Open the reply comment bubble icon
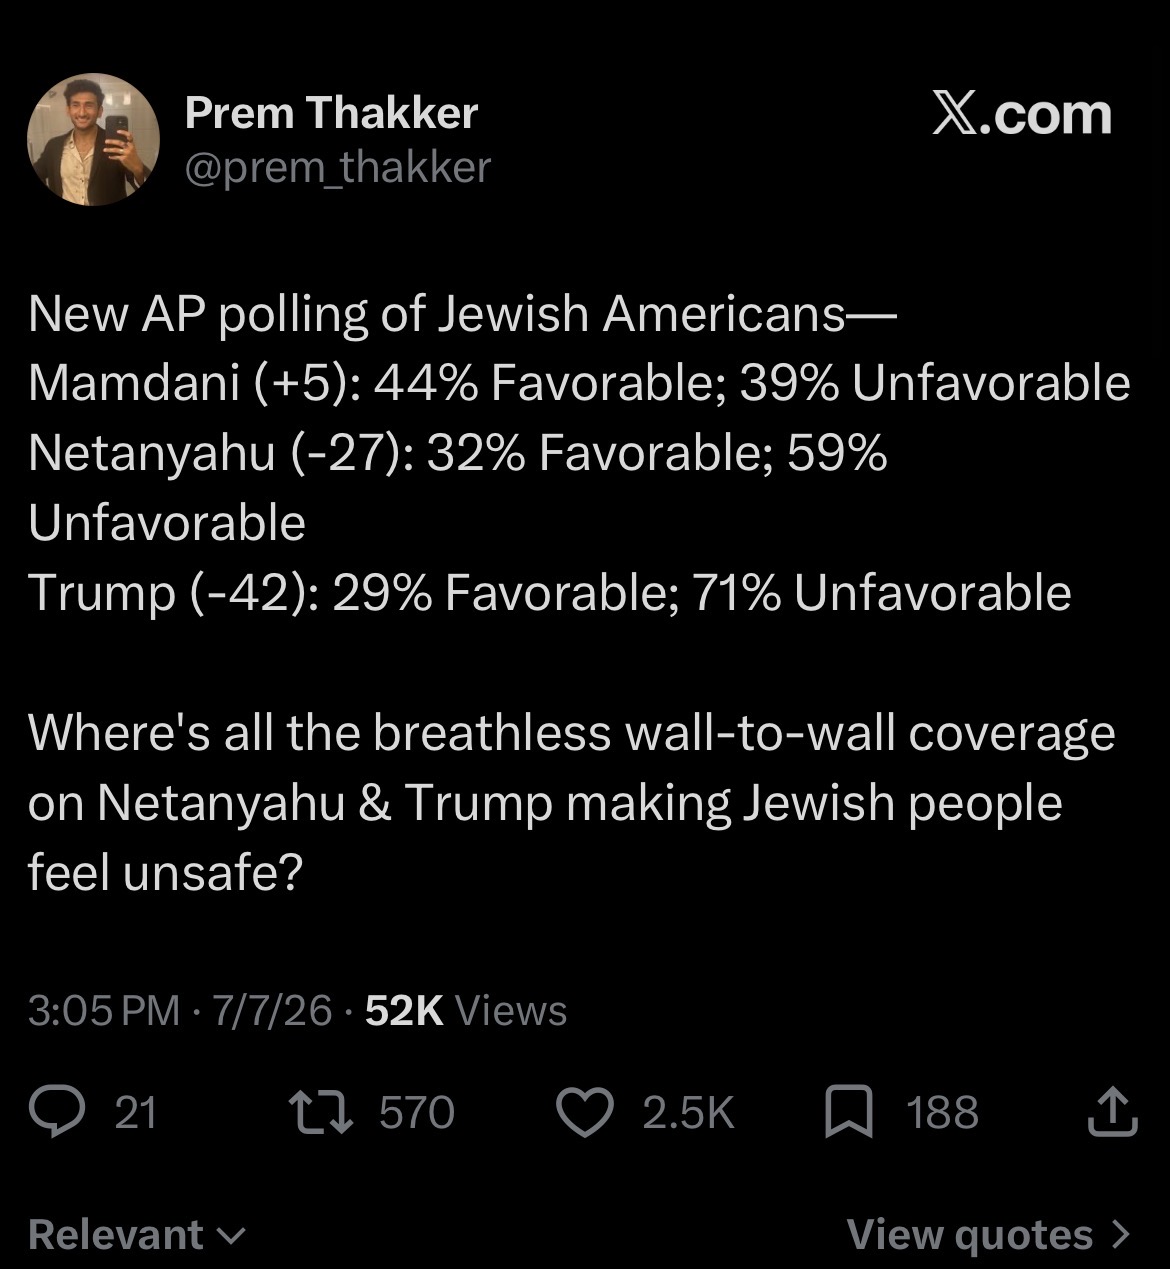This screenshot has width=1170, height=1269. [x=56, y=1112]
